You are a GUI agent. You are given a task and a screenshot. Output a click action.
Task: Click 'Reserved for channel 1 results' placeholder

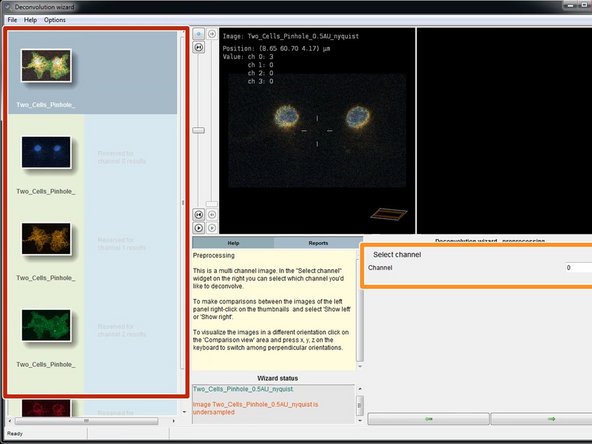tap(122, 244)
